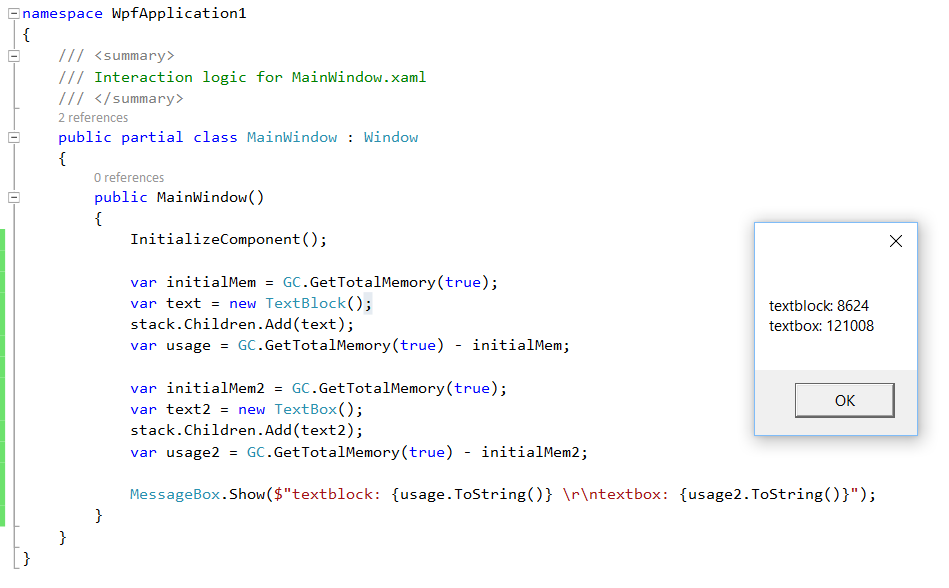This screenshot has height=588, width=949.
Task: Collapse the namespace WpfApplication1 block
Action: (x=14, y=13)
